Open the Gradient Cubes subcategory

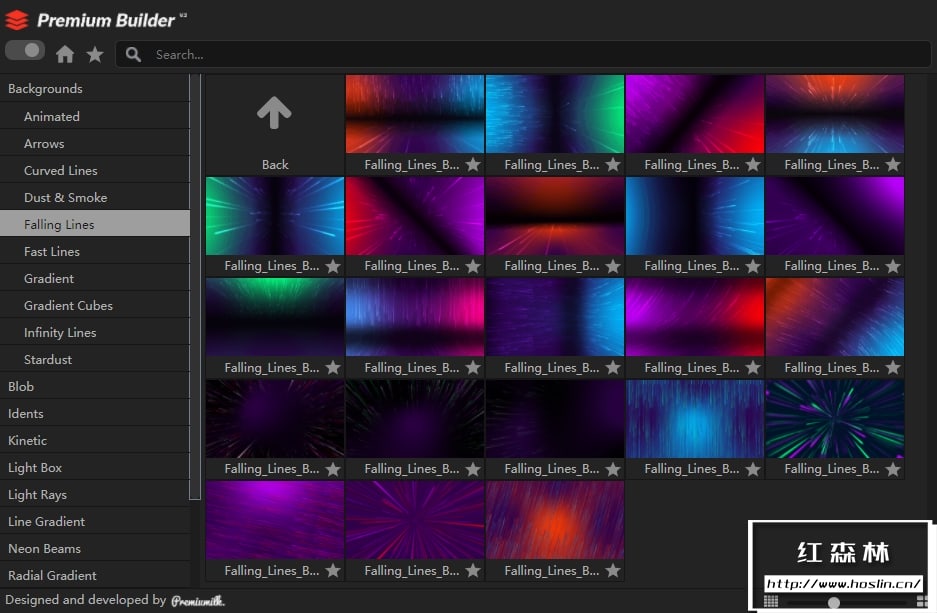click(68, 306)
